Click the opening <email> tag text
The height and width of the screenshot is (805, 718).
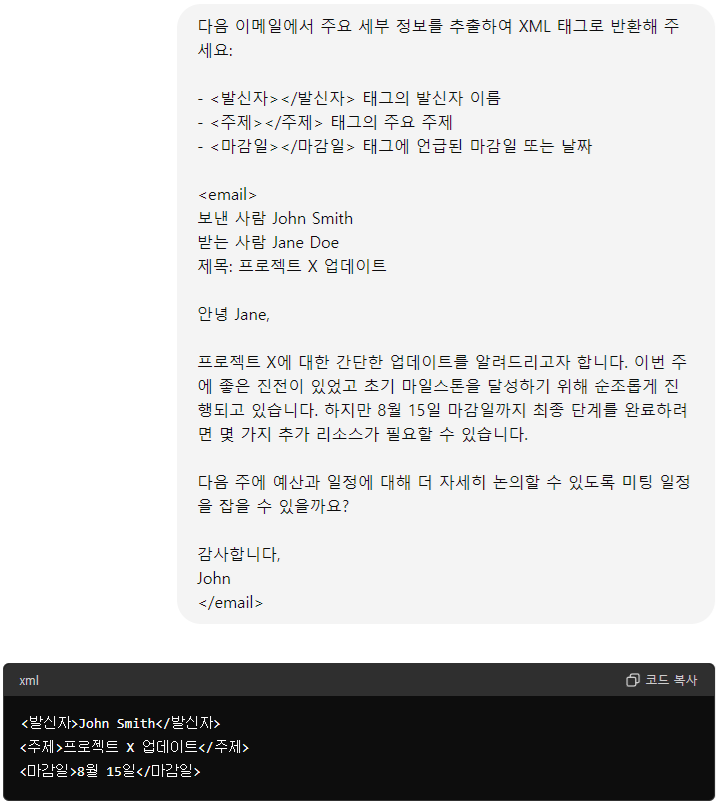tap(227, 194)
